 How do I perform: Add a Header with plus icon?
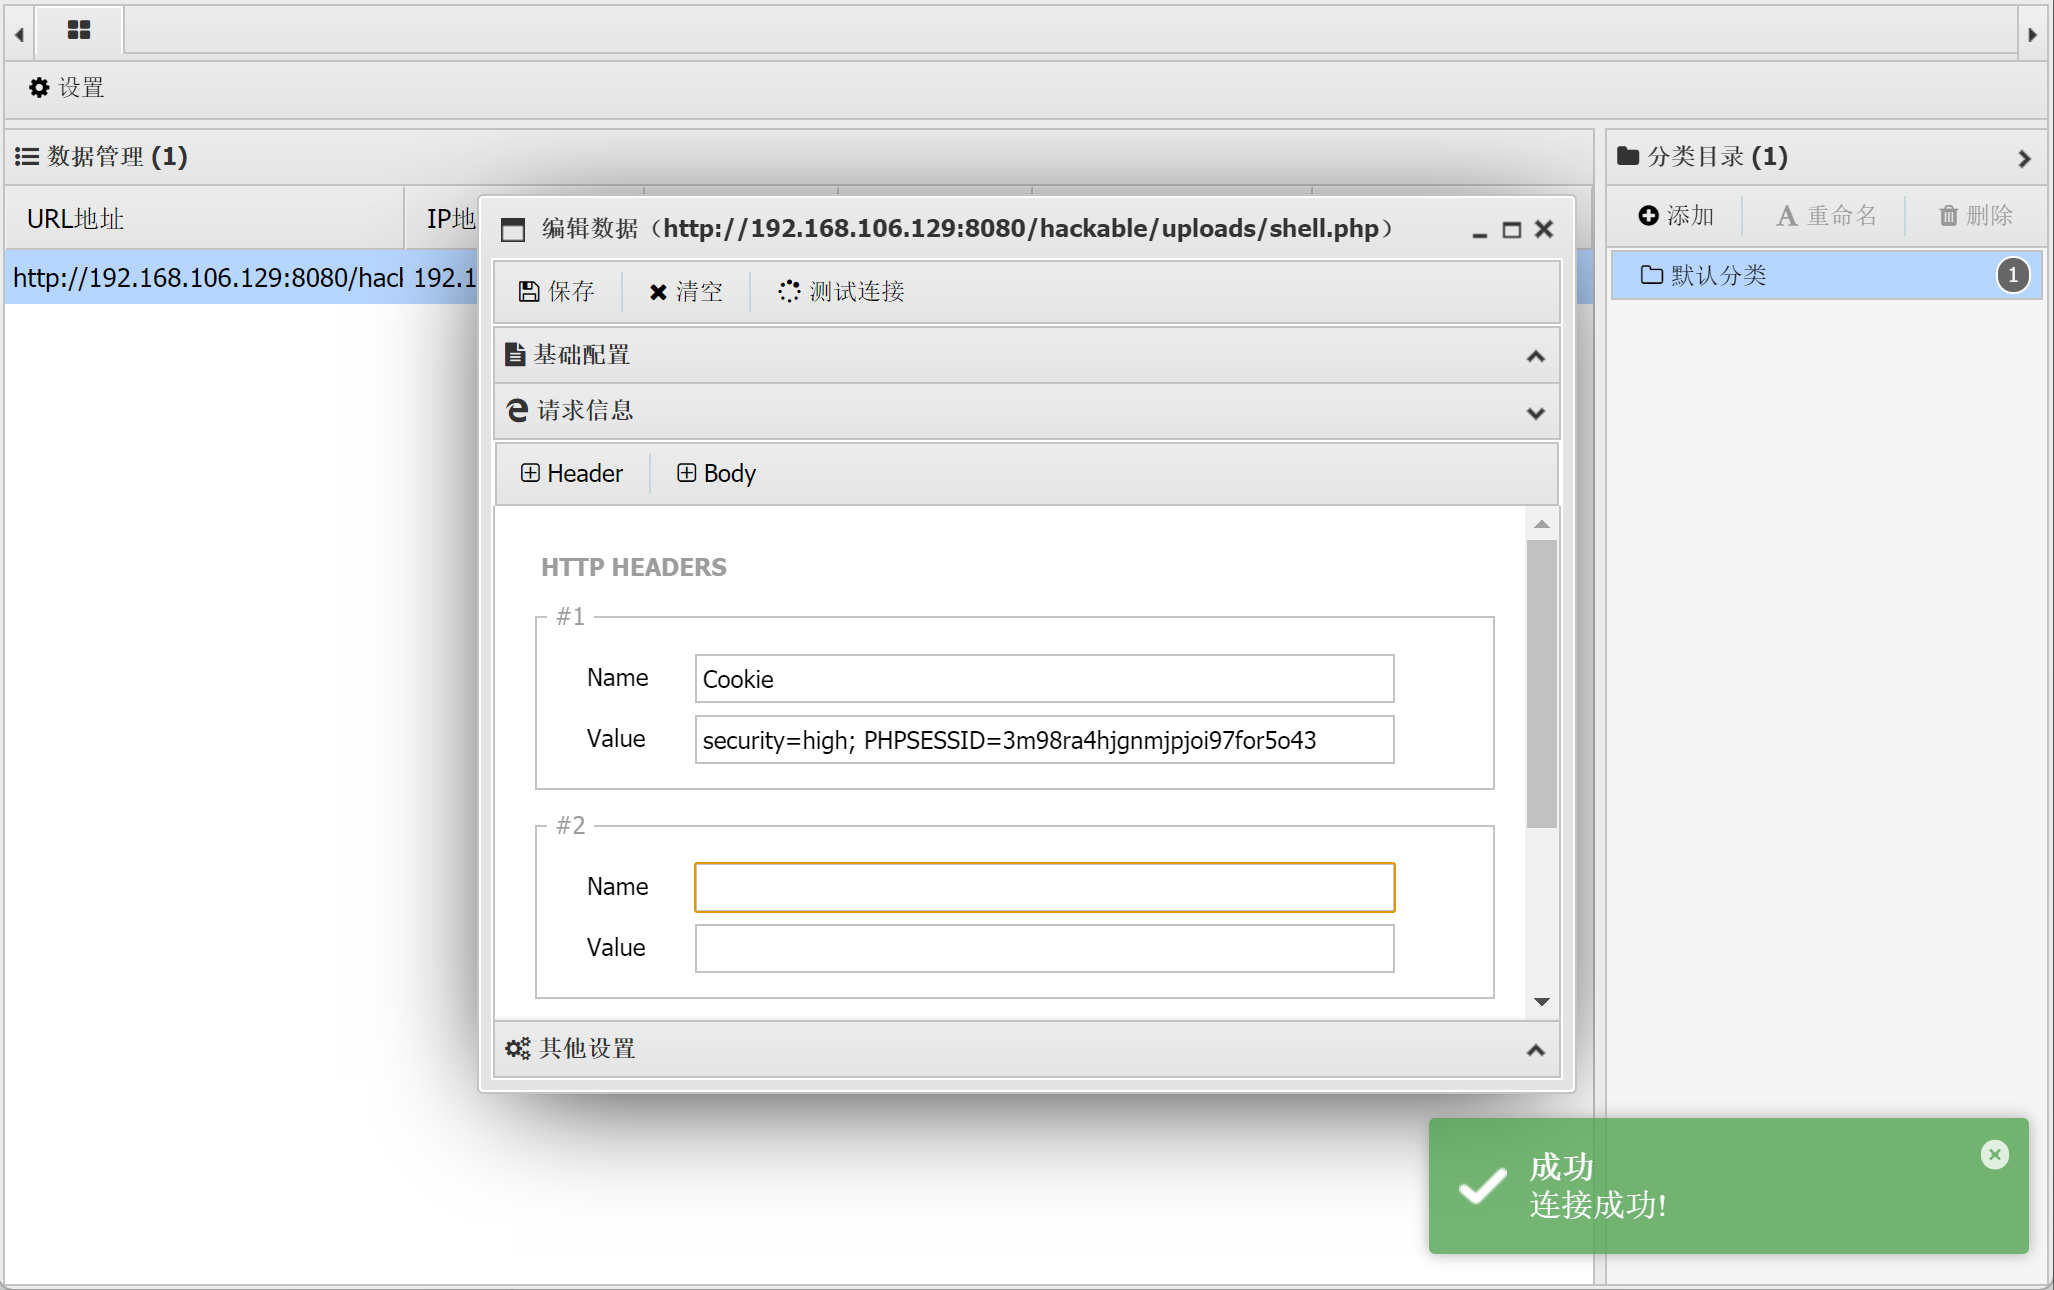[x=530, y=473]
